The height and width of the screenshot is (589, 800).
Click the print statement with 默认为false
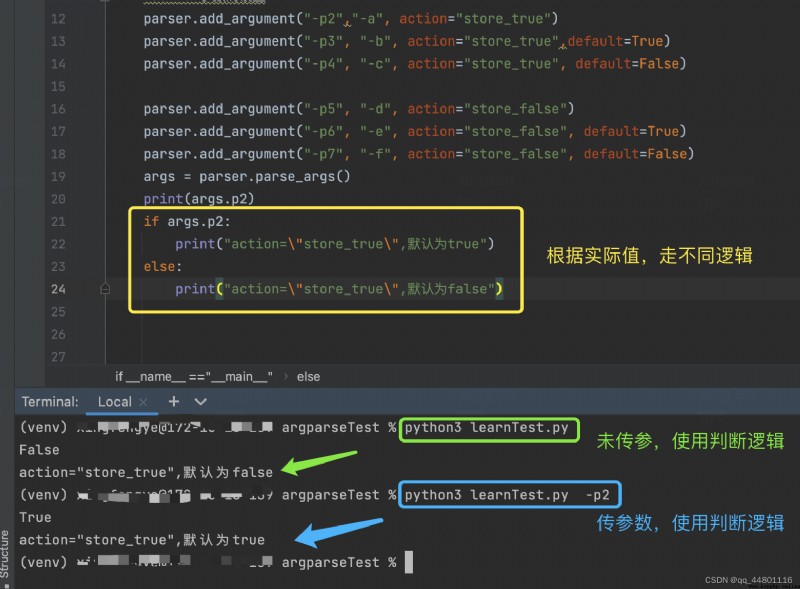(339, 289)
